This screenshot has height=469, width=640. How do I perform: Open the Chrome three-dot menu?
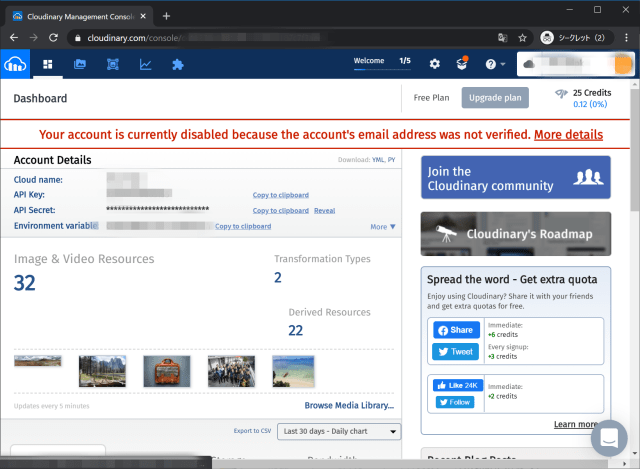pyautogui.click(x=627, y=38)
